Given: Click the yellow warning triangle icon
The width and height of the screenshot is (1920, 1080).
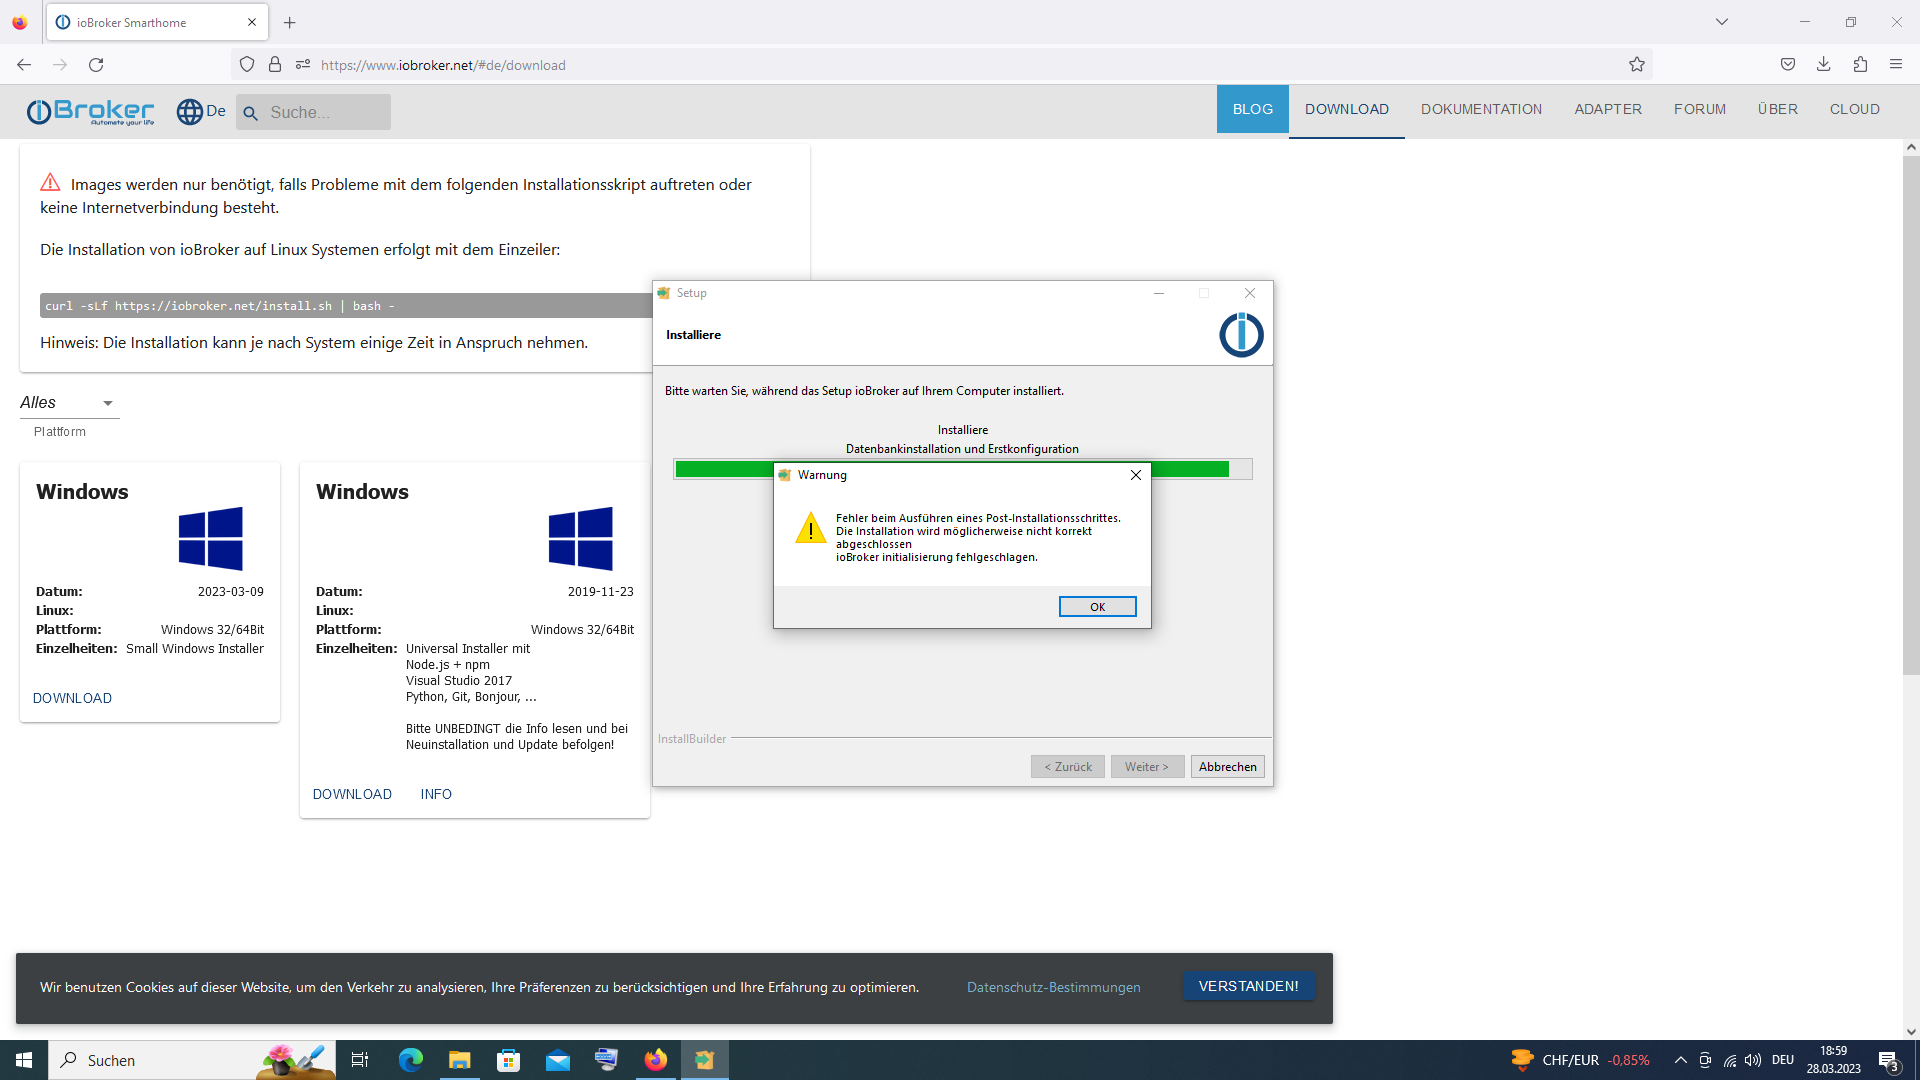Looking at the screenshot, I should [810, 527].
